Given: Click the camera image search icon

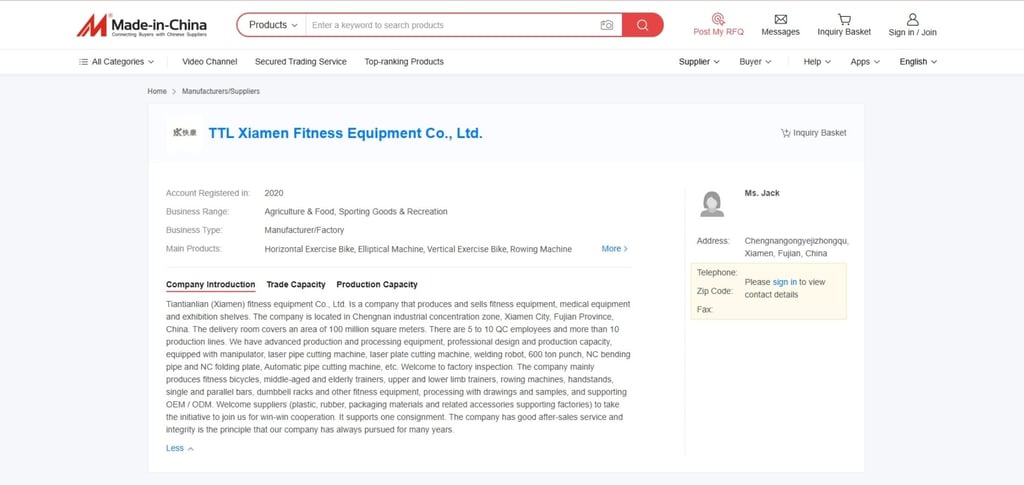Looking at the screenshot, I should [x=607, y=25].
